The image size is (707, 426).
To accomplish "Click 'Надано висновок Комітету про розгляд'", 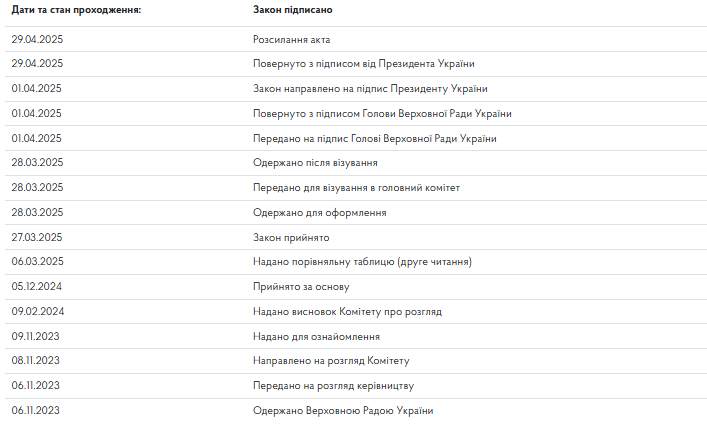I will tap(347, 312).
